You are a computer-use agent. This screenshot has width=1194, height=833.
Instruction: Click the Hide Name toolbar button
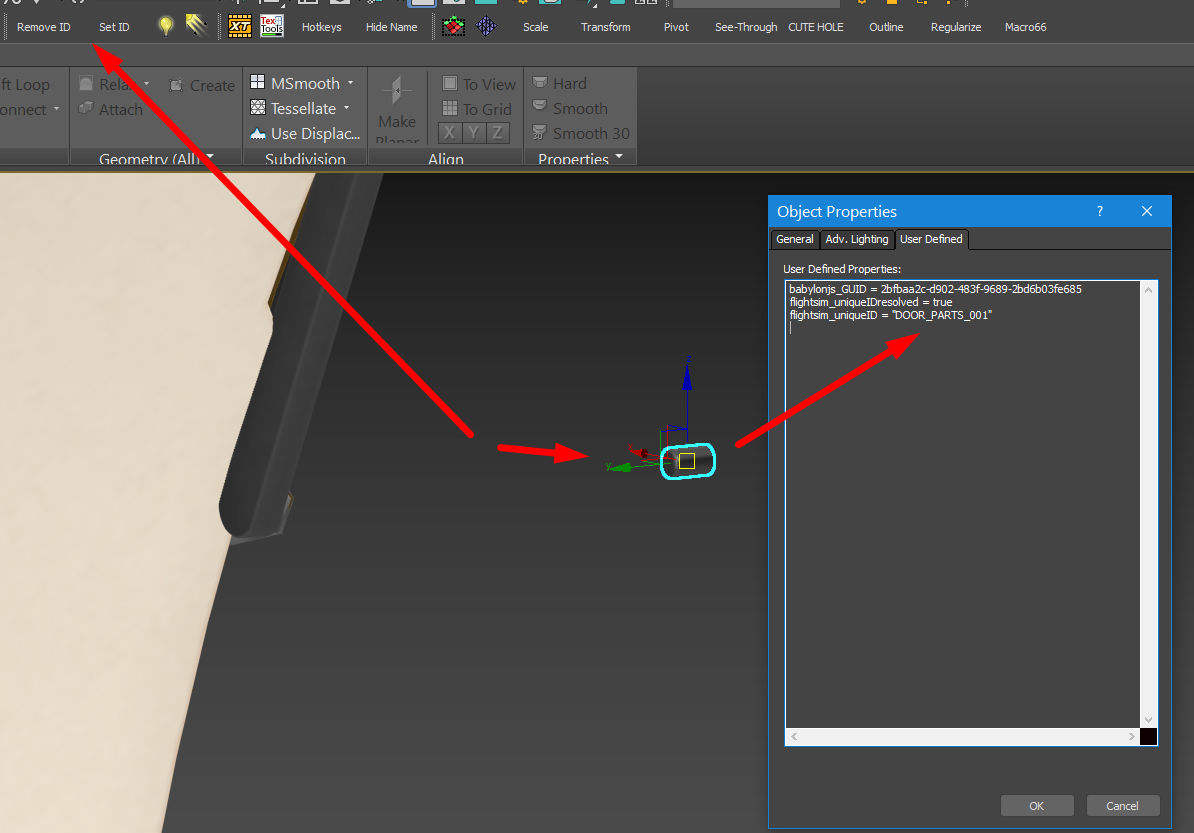pyautogui.click(x=391, y=27)
